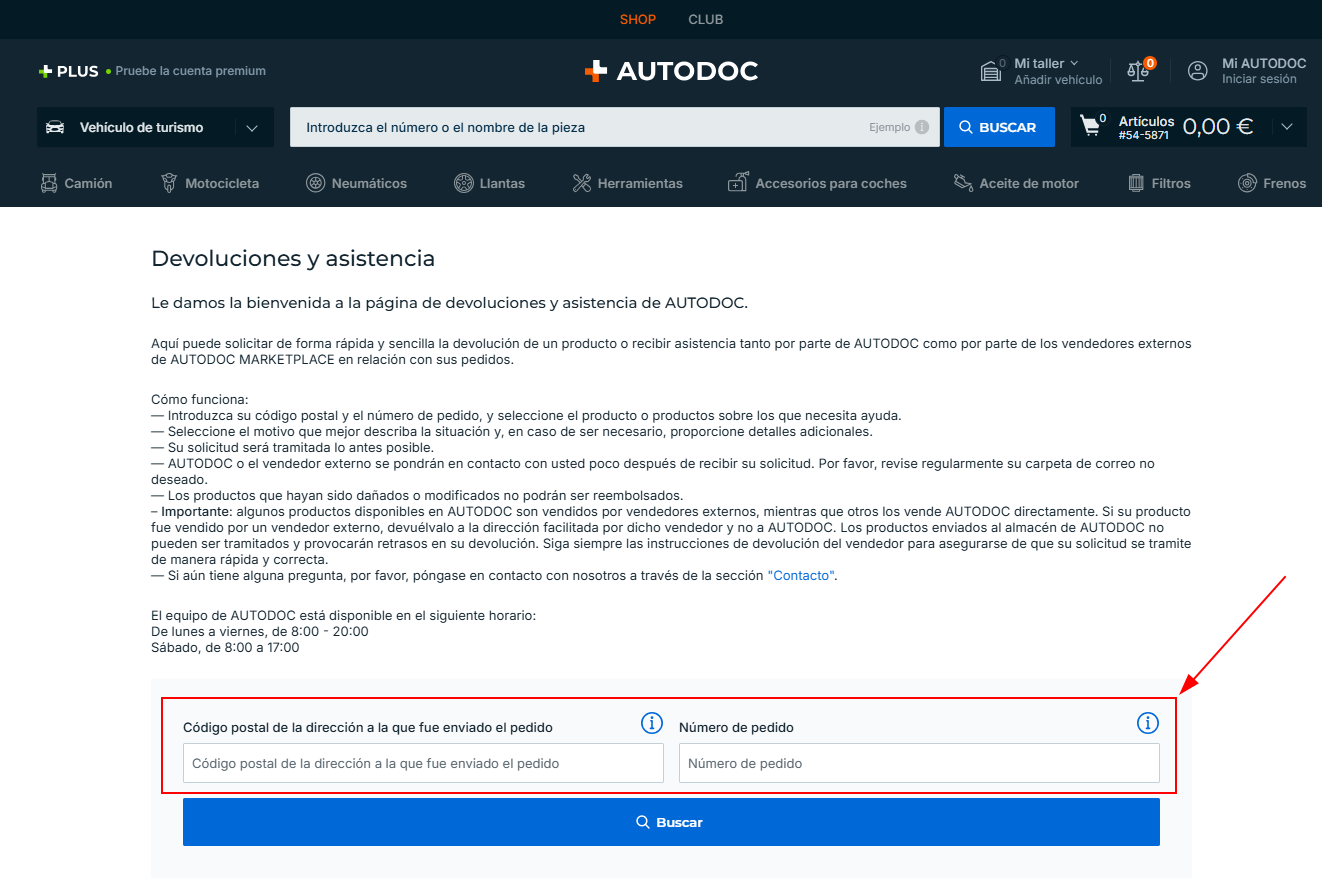Image resolution: width=1322 pixels, height=894 pixels.
Task: Click the truck icon beside Camión
Action: pos(49,183)
